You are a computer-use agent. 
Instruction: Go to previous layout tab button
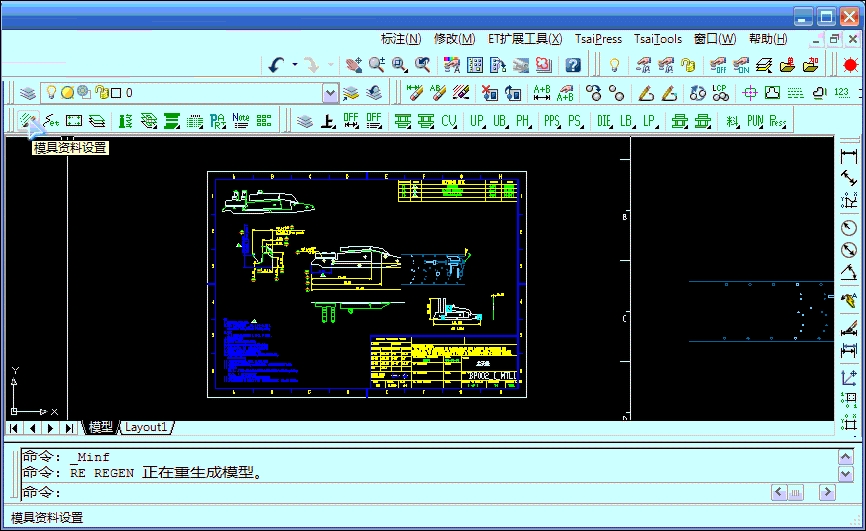(33, 428)
